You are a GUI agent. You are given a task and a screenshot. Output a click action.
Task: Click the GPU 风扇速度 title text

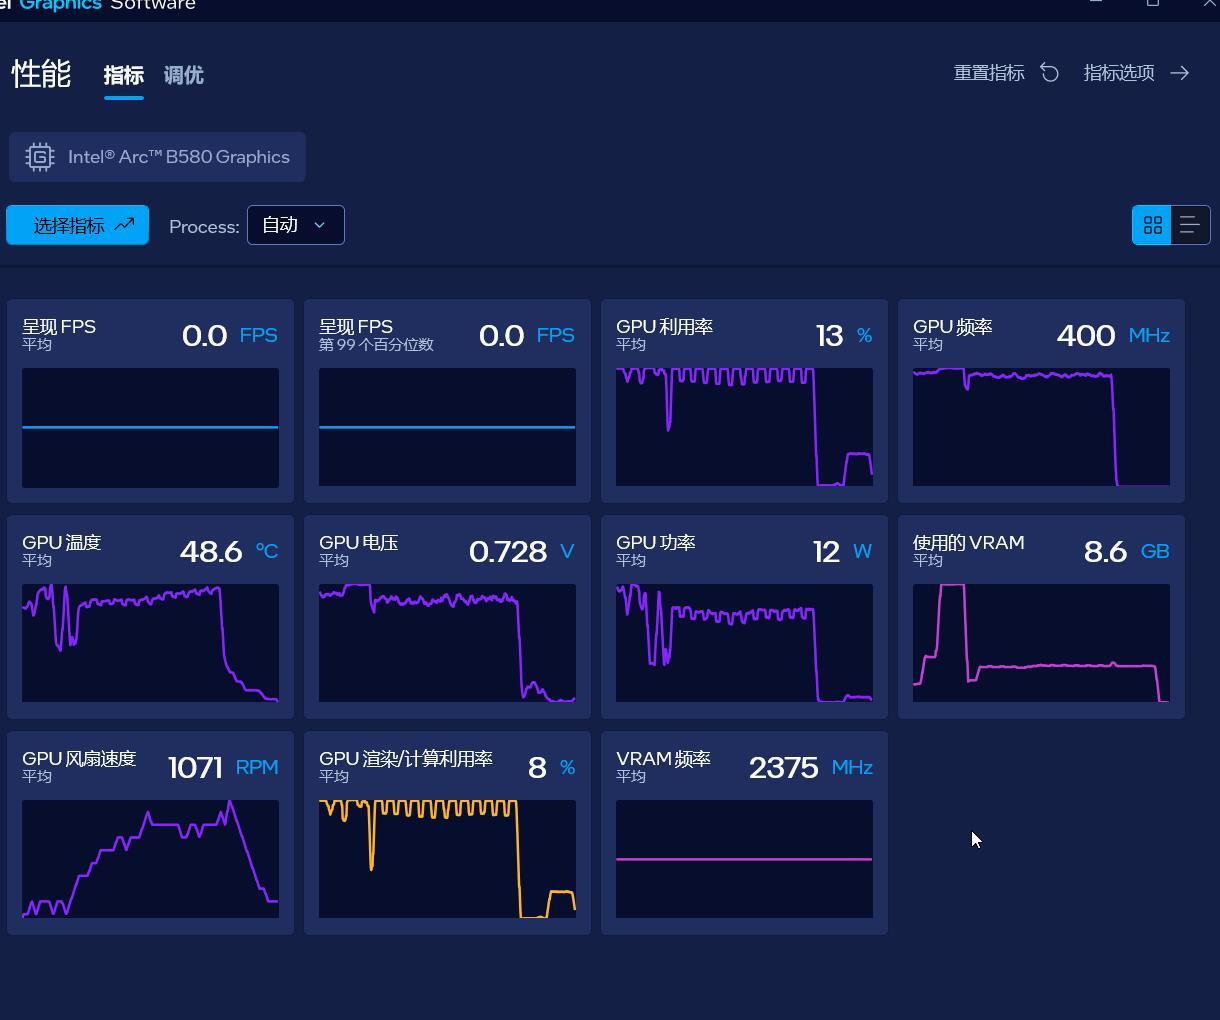pyautogui.click(x=79, y=759)
